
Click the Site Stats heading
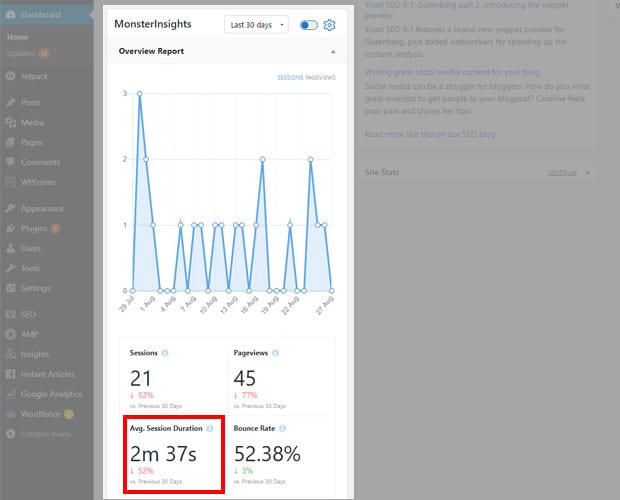pyautogui.click(x=382, y=172)
